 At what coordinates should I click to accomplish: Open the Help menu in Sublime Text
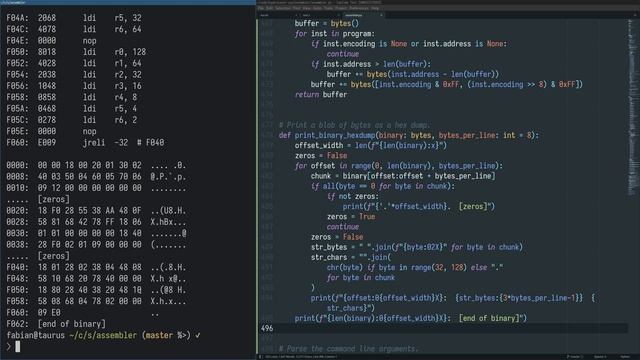(x=375, y=8)
